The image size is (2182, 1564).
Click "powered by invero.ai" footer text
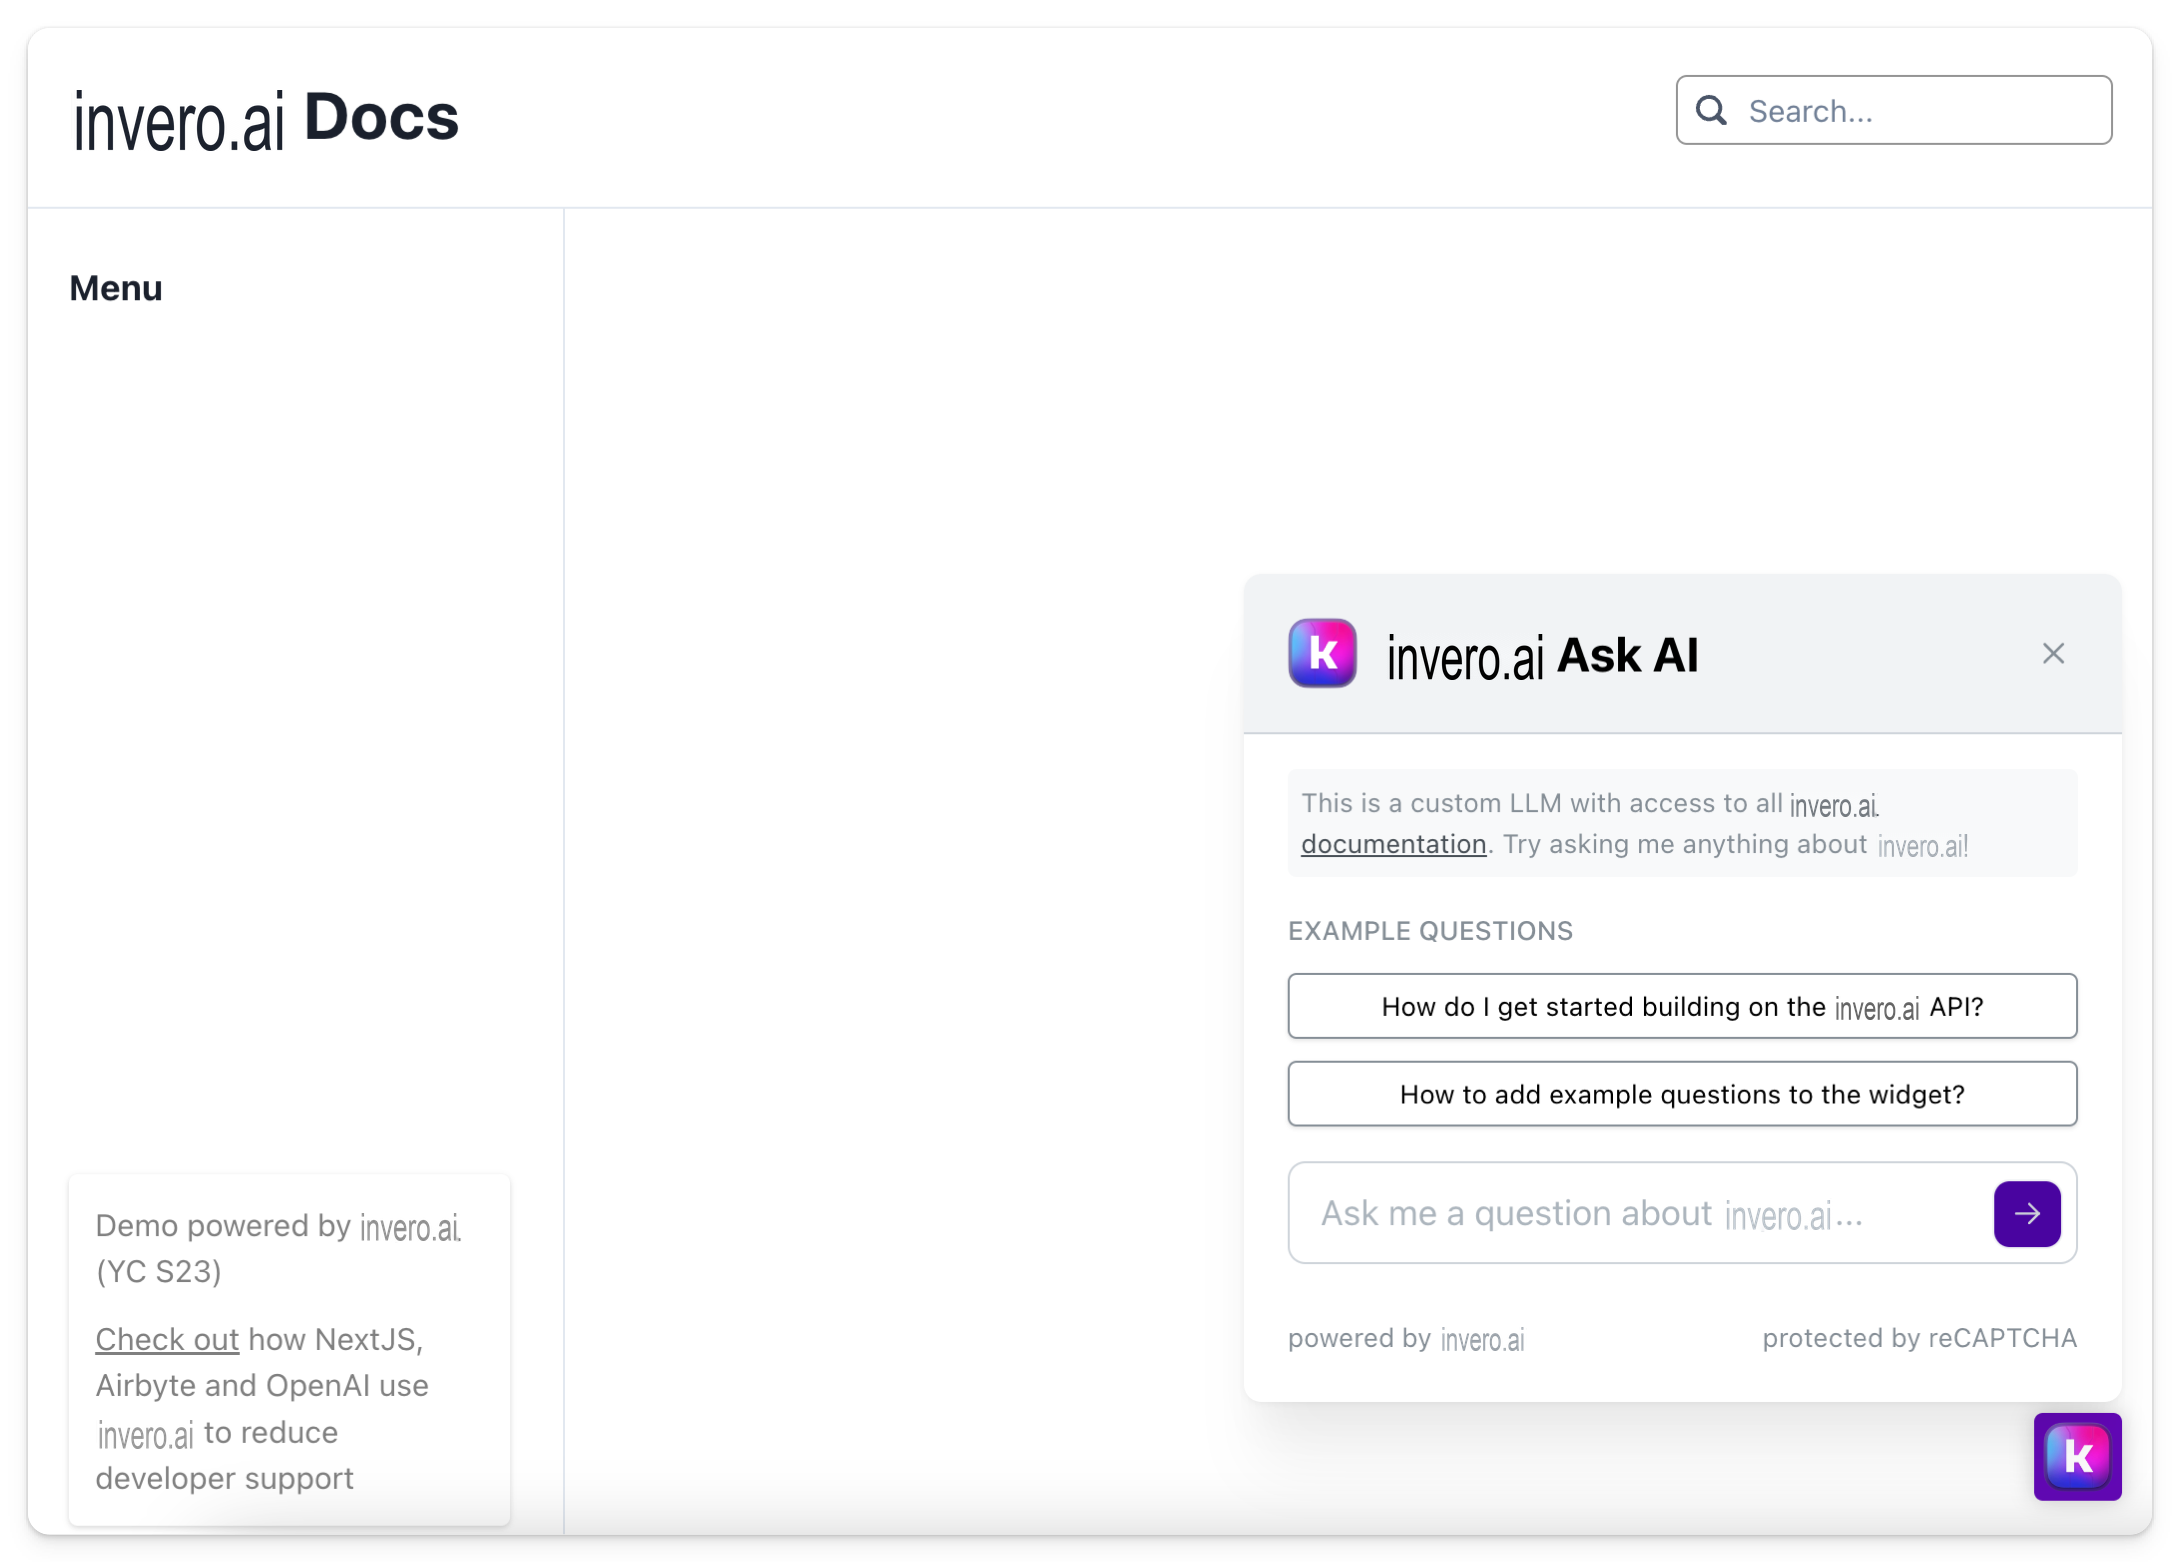pos(1406,1338)
